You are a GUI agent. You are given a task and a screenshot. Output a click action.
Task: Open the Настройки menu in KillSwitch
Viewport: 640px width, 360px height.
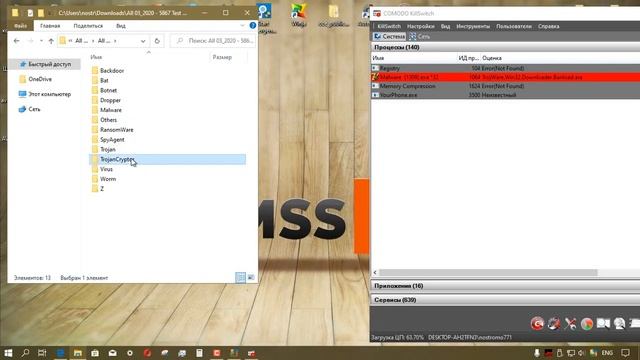coord(420,26)
